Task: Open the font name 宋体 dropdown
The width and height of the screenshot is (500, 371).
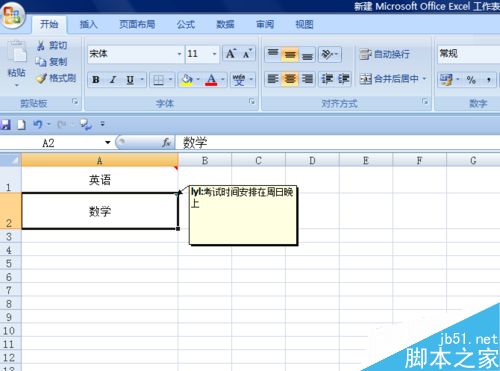Action: [179, 54]
